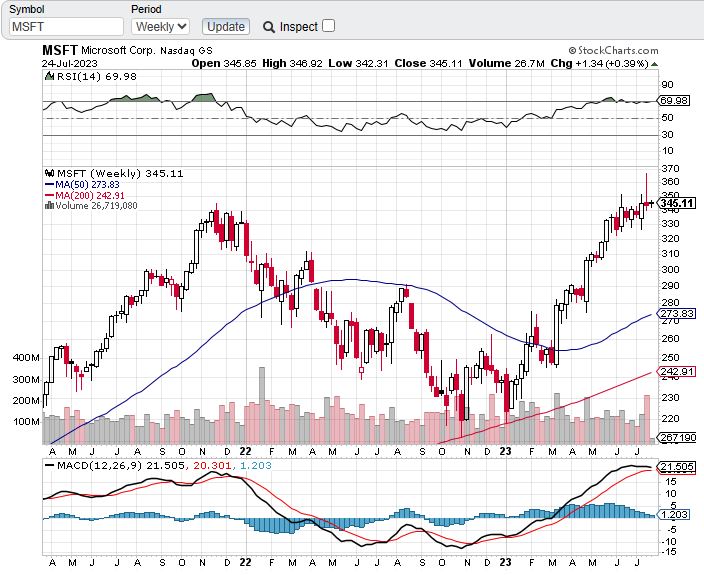Click the RSI(14) indicator legend icon
The image size is (704, 575).
click(49, 76)
